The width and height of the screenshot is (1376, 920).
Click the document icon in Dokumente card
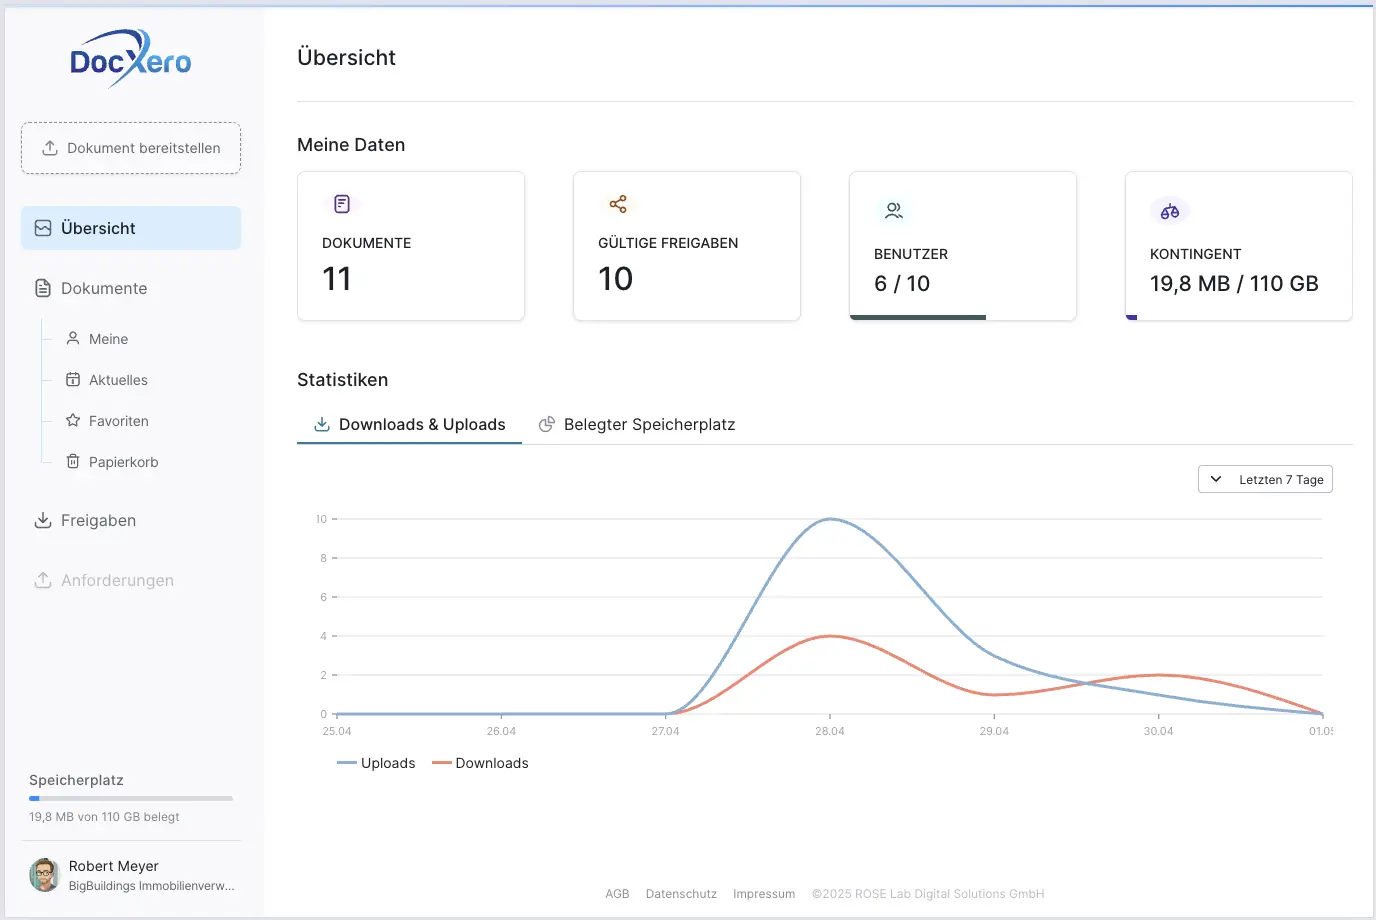342,204
